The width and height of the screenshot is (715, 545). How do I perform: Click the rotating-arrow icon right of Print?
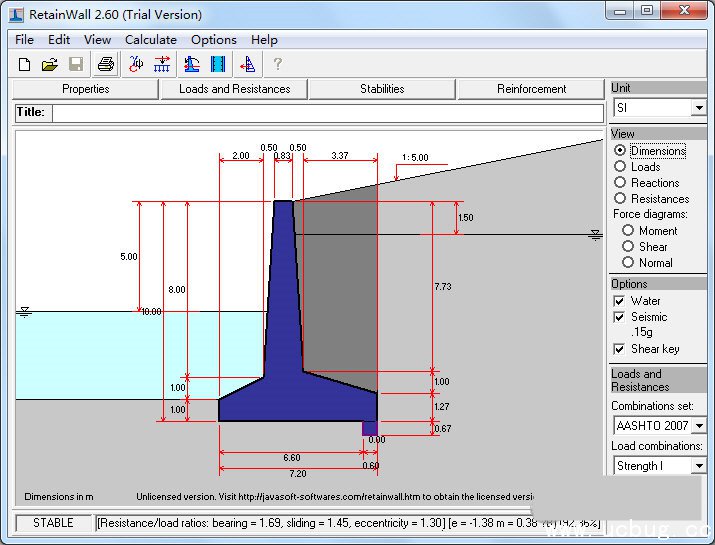[x=136, y=65]
